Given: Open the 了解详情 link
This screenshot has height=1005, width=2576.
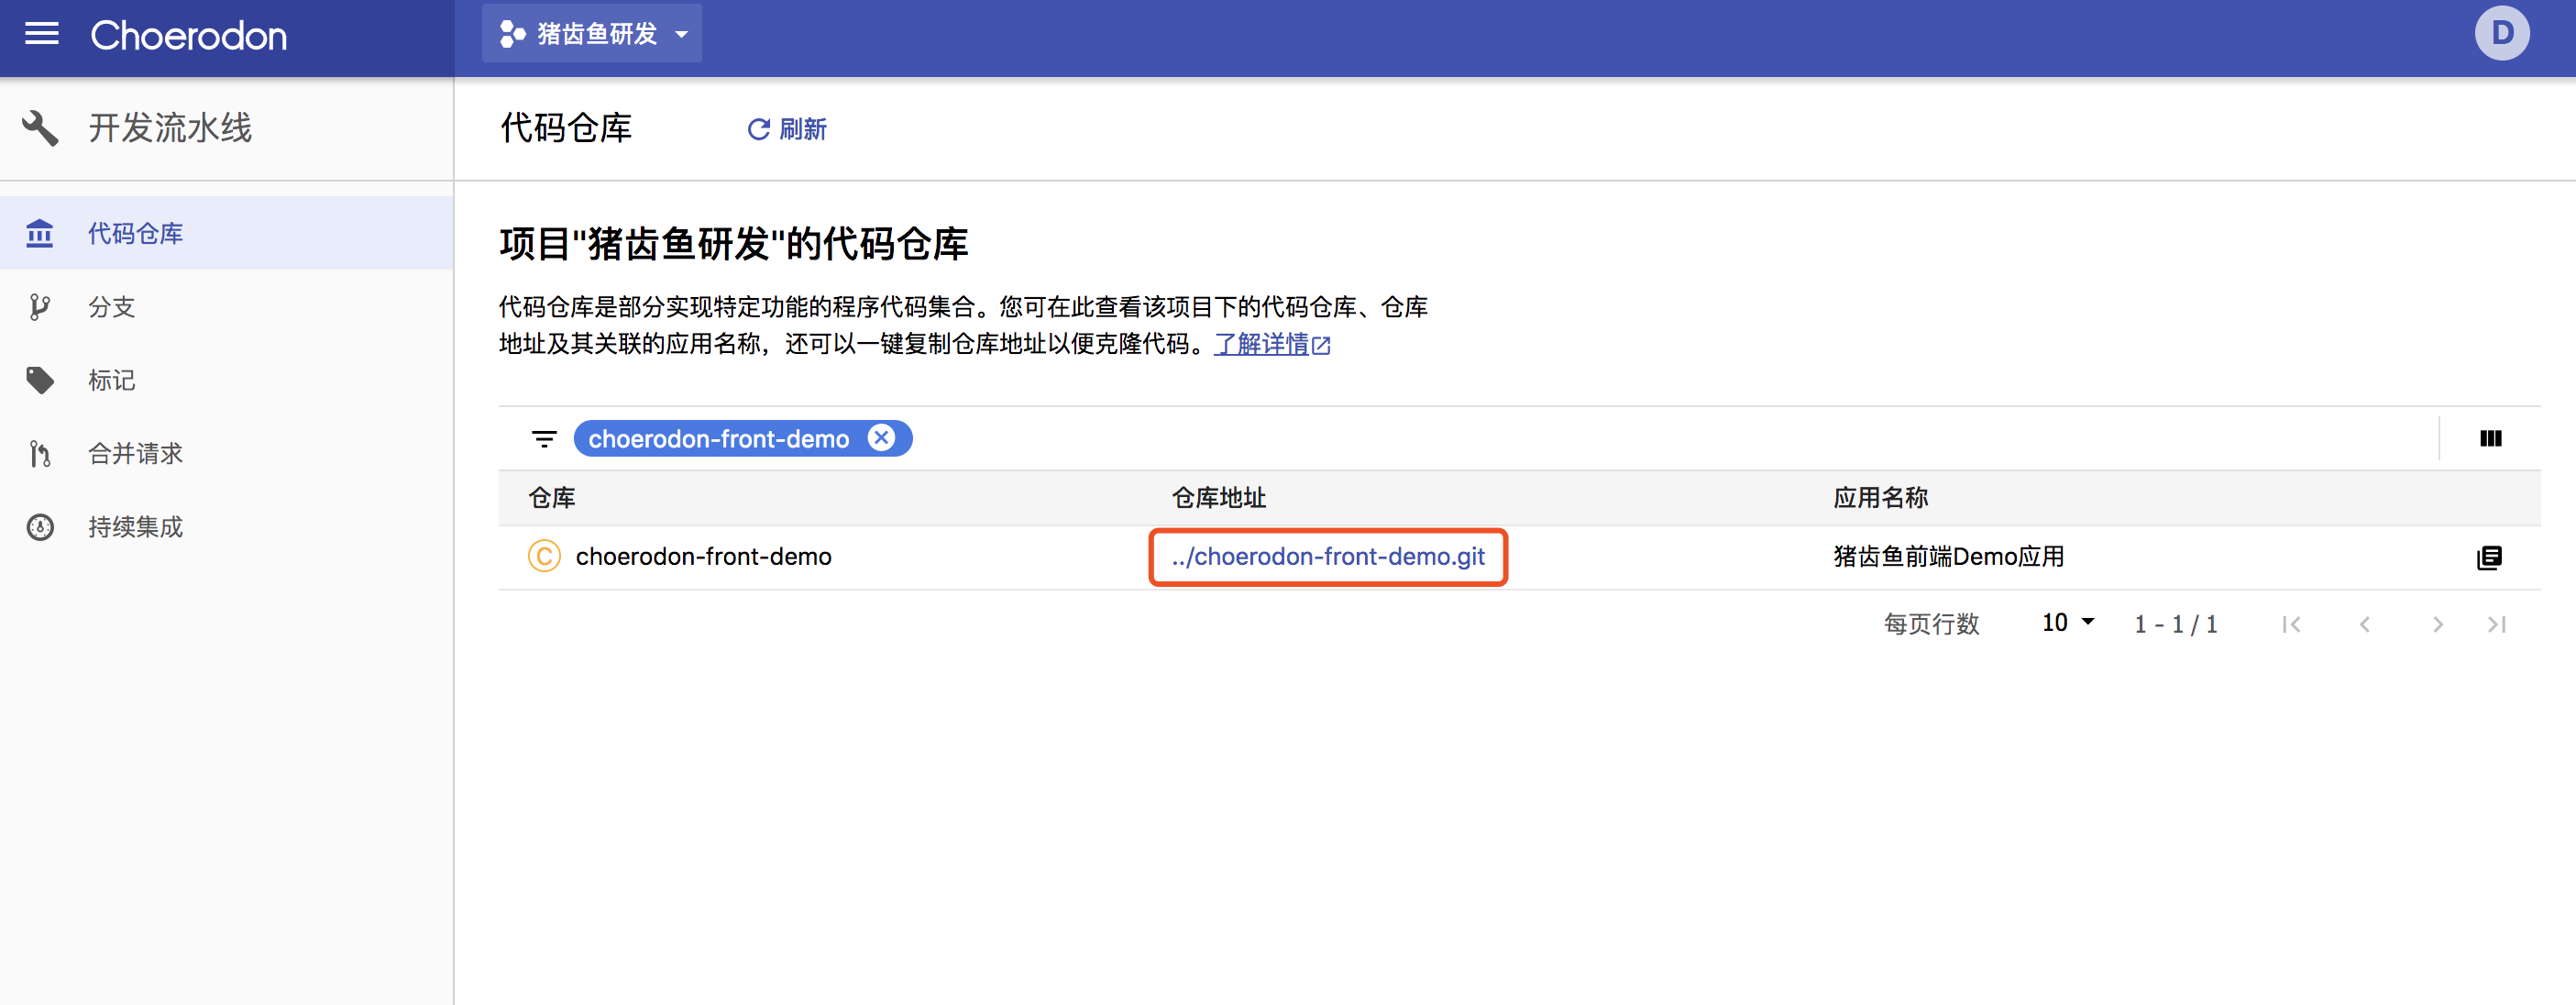Looking at the screenshot, I should click(1272, 344).
